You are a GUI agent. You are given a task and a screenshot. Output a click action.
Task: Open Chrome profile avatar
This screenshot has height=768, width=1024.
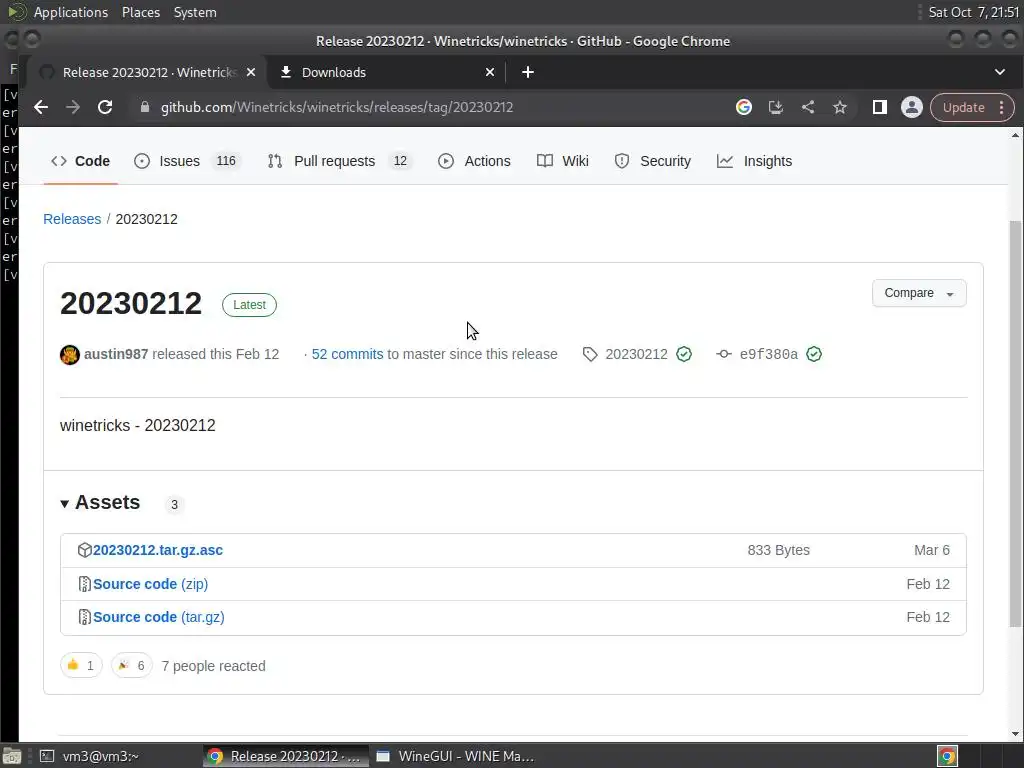click(x=912, y=107)
